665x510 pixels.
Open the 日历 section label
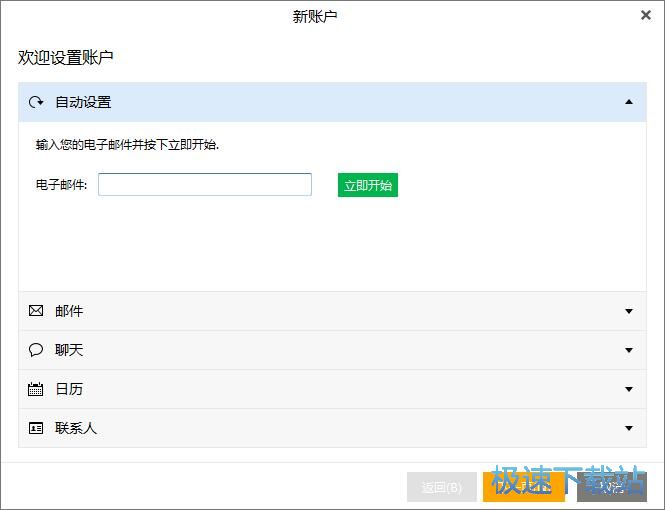point(69,389)
